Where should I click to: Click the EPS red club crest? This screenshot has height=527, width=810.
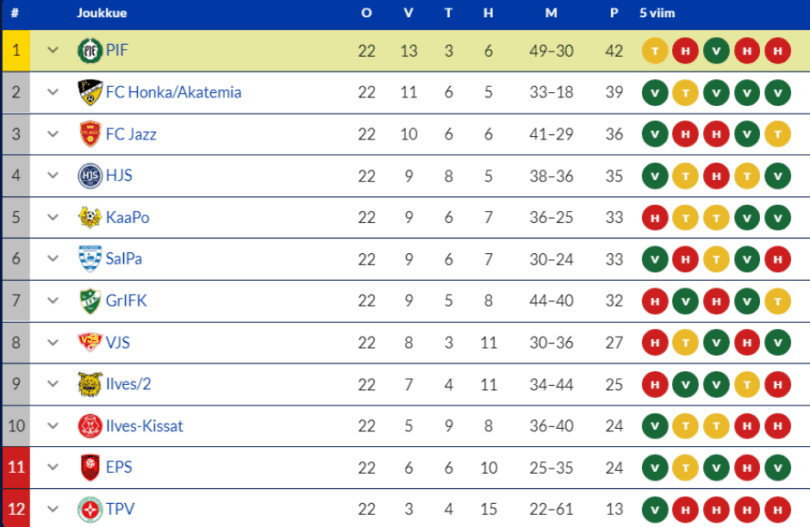[89, 467]
